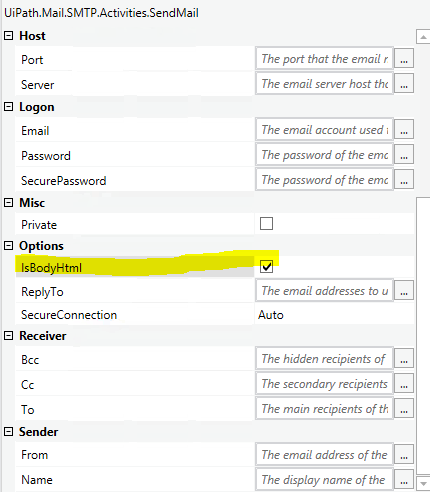Collapse the Sender section

[x=8, y=432]
